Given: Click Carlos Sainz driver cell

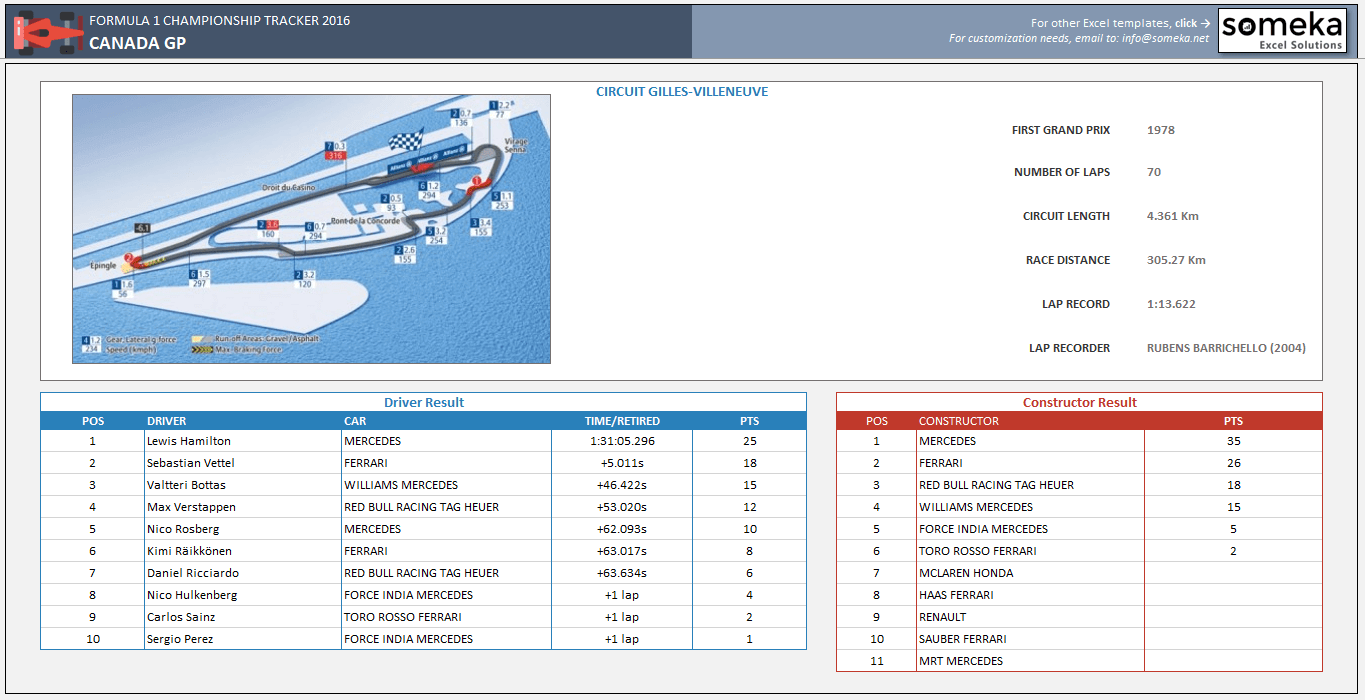Looking at the screenshot, I should (x=243, y=617).
